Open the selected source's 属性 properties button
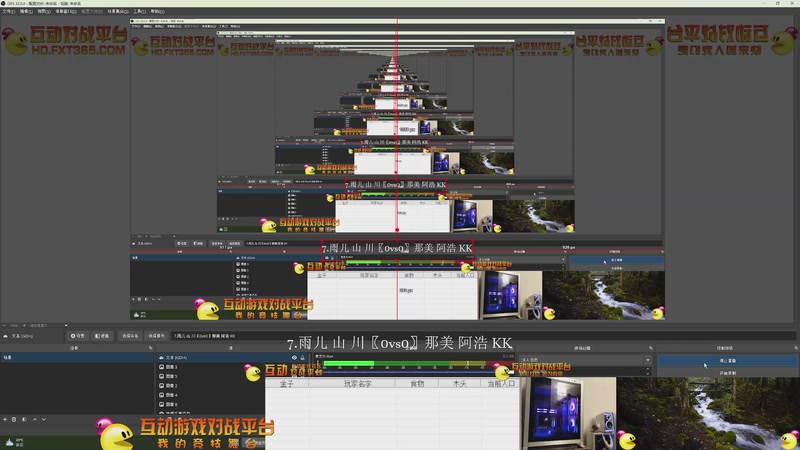Viewport: 800px width, 450px height. coord(78,336)
